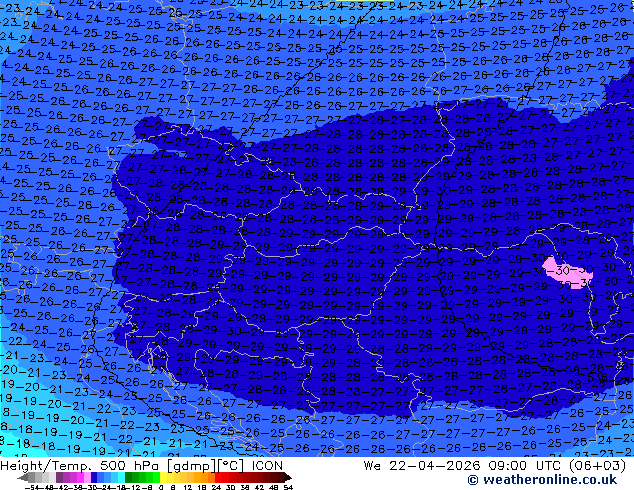This screenshot has height=490, width=634.
Task: Click the right dark arrow end of the color scale
Action: click(287, 478)
